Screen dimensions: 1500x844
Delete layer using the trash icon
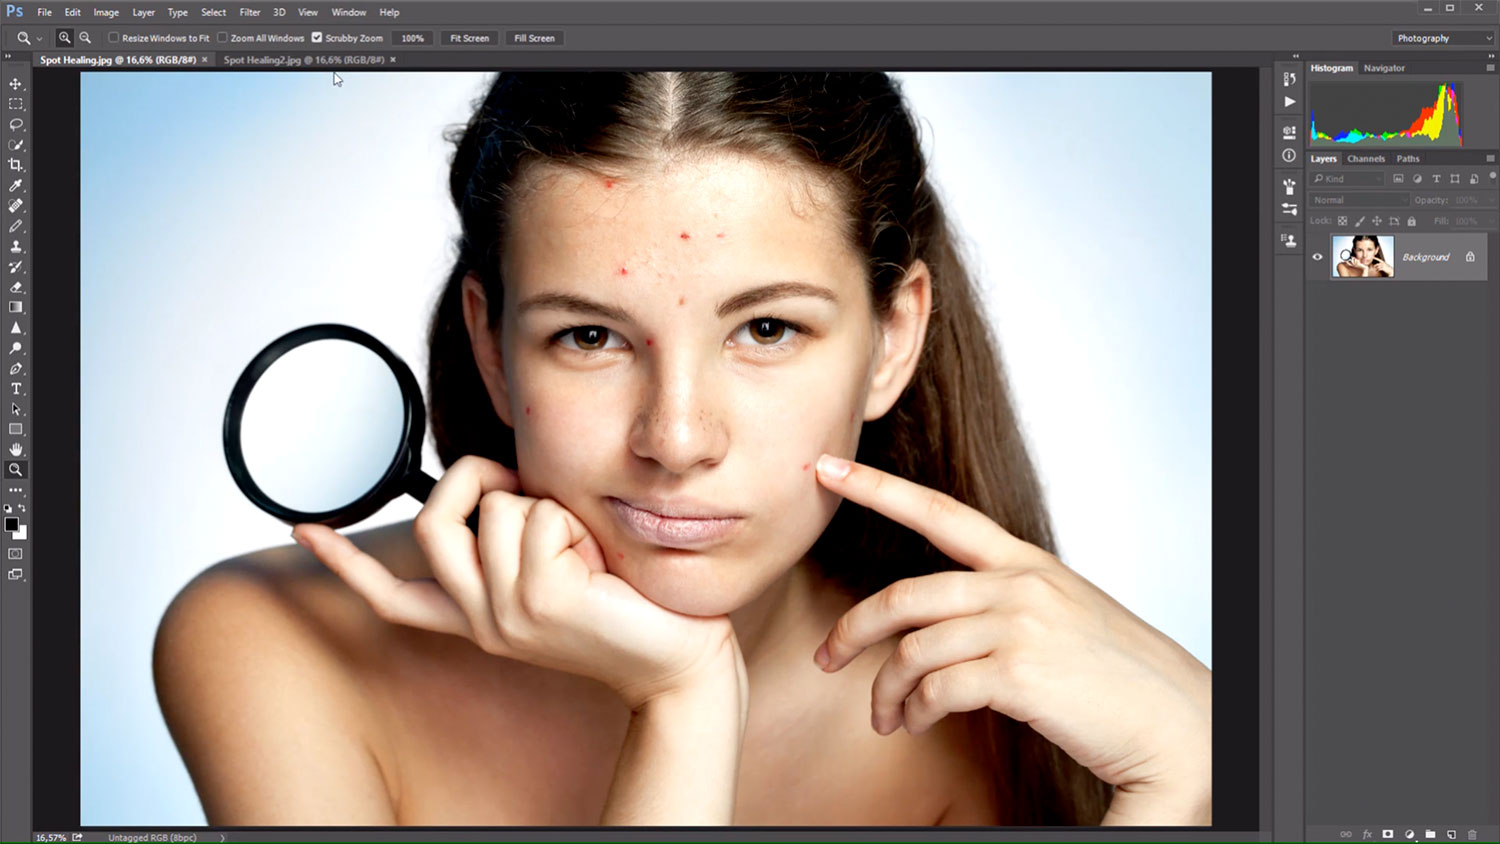coord(1472,834)
